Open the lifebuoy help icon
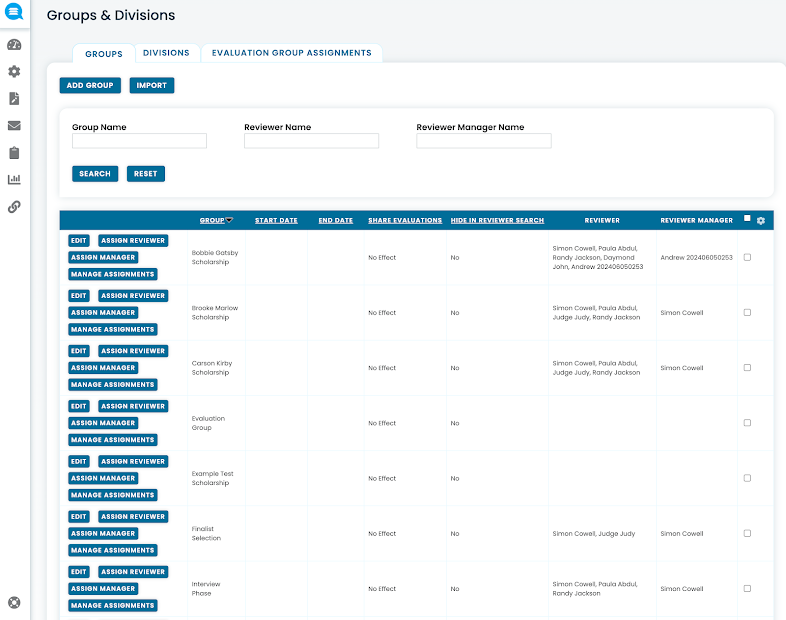This screenshot has width=786, height=620. pos(14,602)
